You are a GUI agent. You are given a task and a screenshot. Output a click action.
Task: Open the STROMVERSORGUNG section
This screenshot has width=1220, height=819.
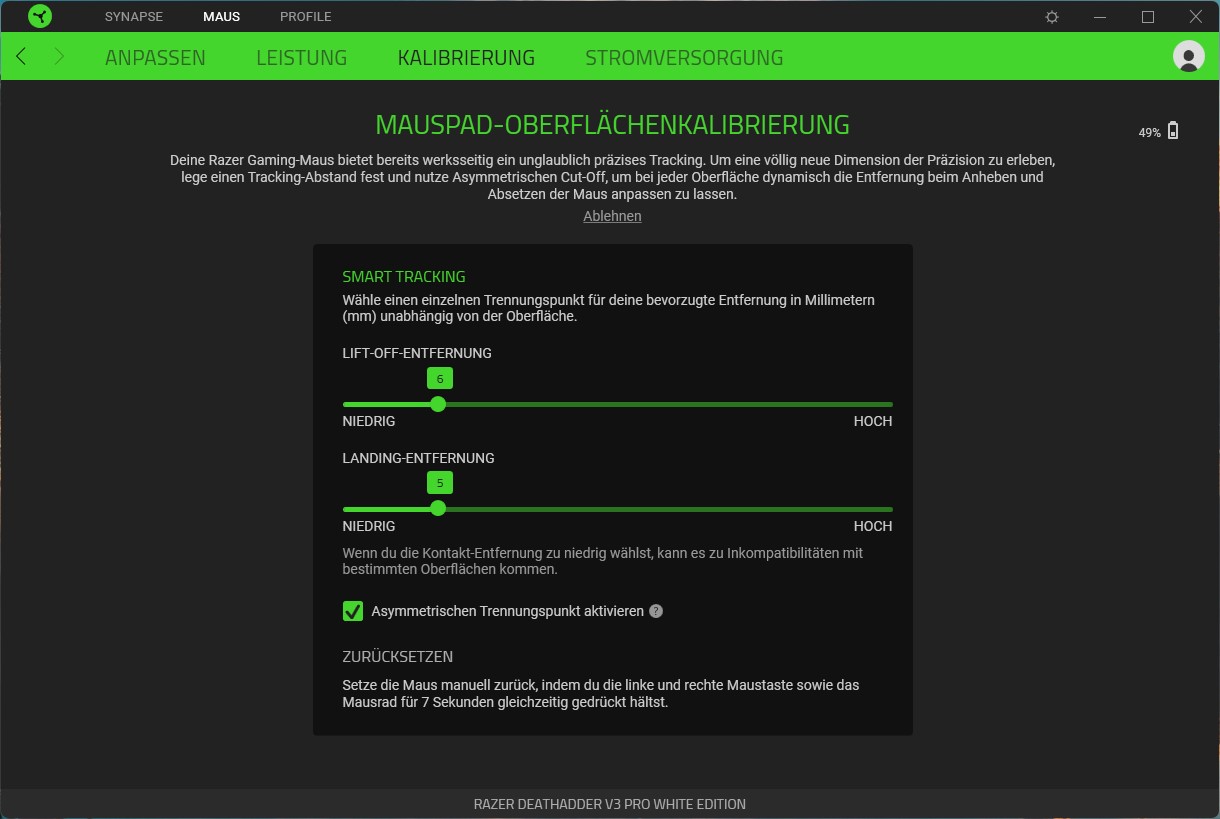pos(684,58)
